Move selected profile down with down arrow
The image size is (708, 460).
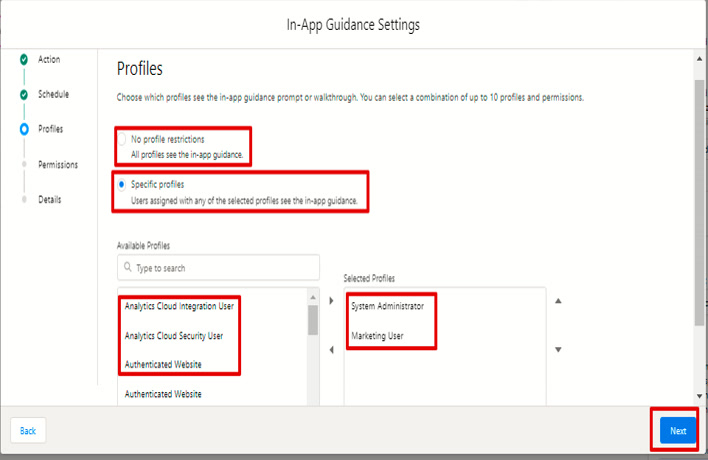[x=558, y=349]
